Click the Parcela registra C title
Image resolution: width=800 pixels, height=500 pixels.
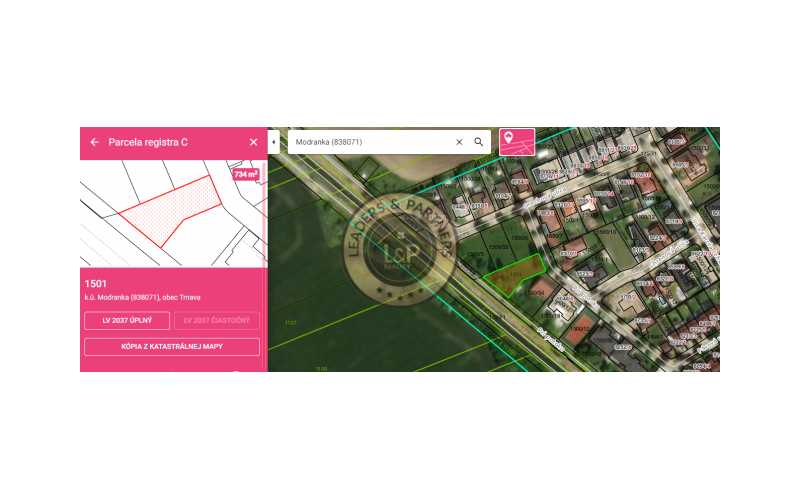pos(148,142)
